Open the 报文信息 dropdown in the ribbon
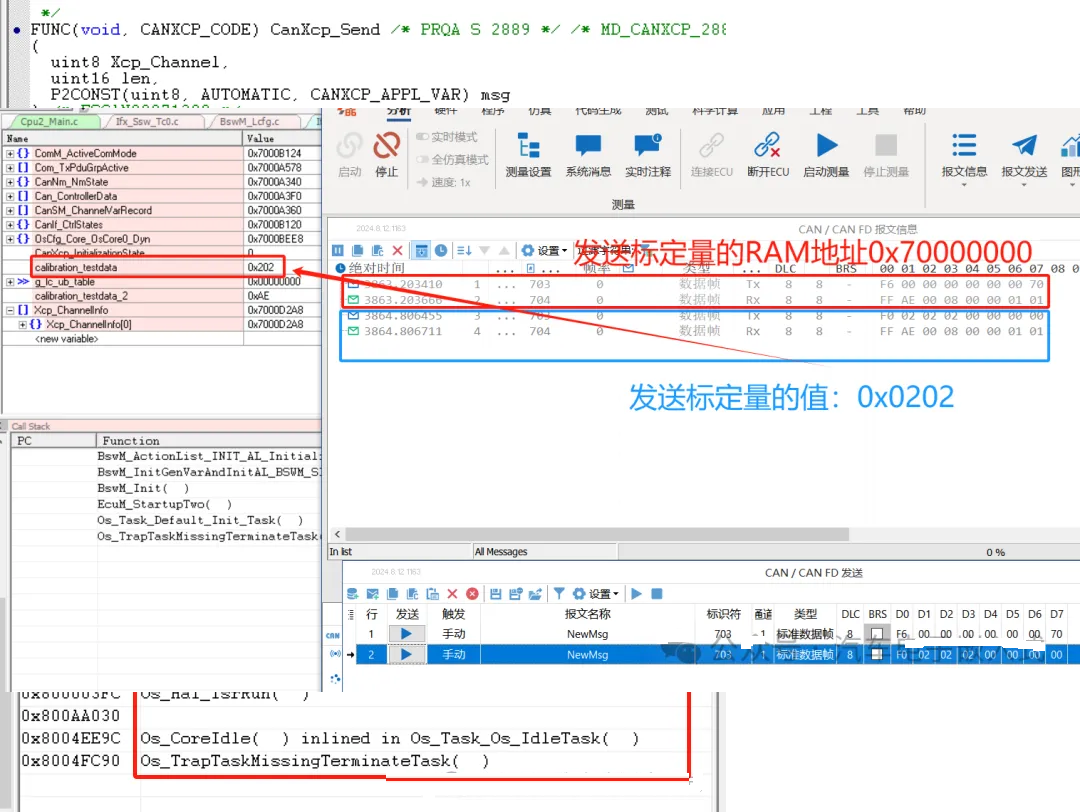This screenshot has height=812, width=1080. 964,185
